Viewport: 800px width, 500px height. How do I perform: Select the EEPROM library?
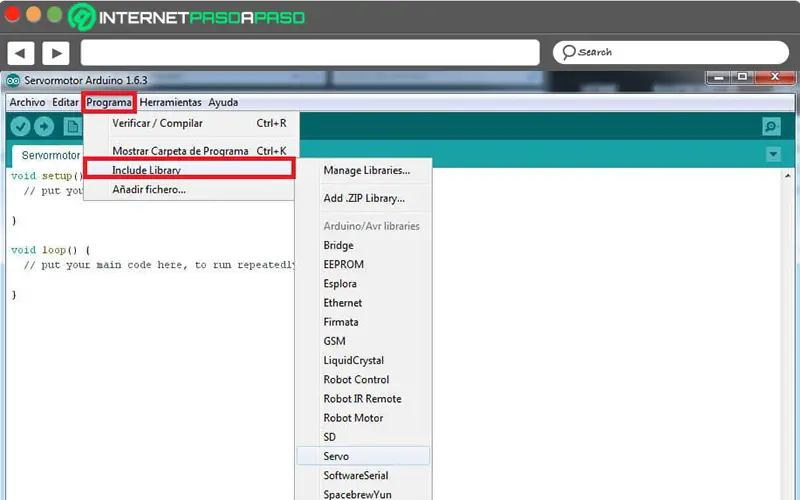[x=364, y=264]
